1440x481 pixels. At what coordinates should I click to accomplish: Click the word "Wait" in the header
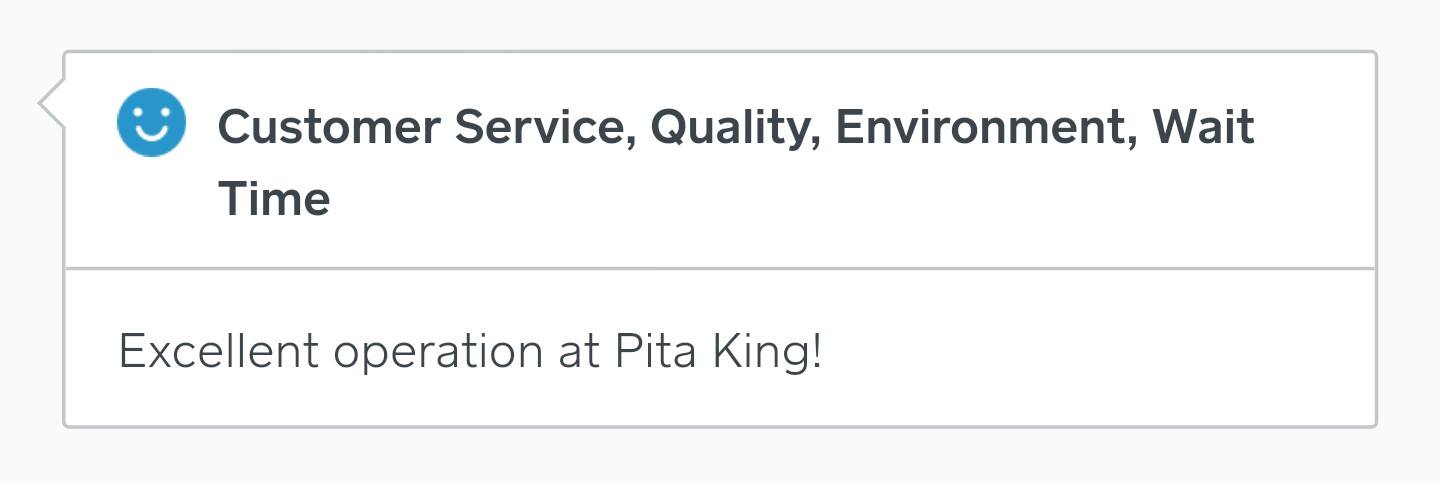pyautogui.click(x=1203, y=128)
